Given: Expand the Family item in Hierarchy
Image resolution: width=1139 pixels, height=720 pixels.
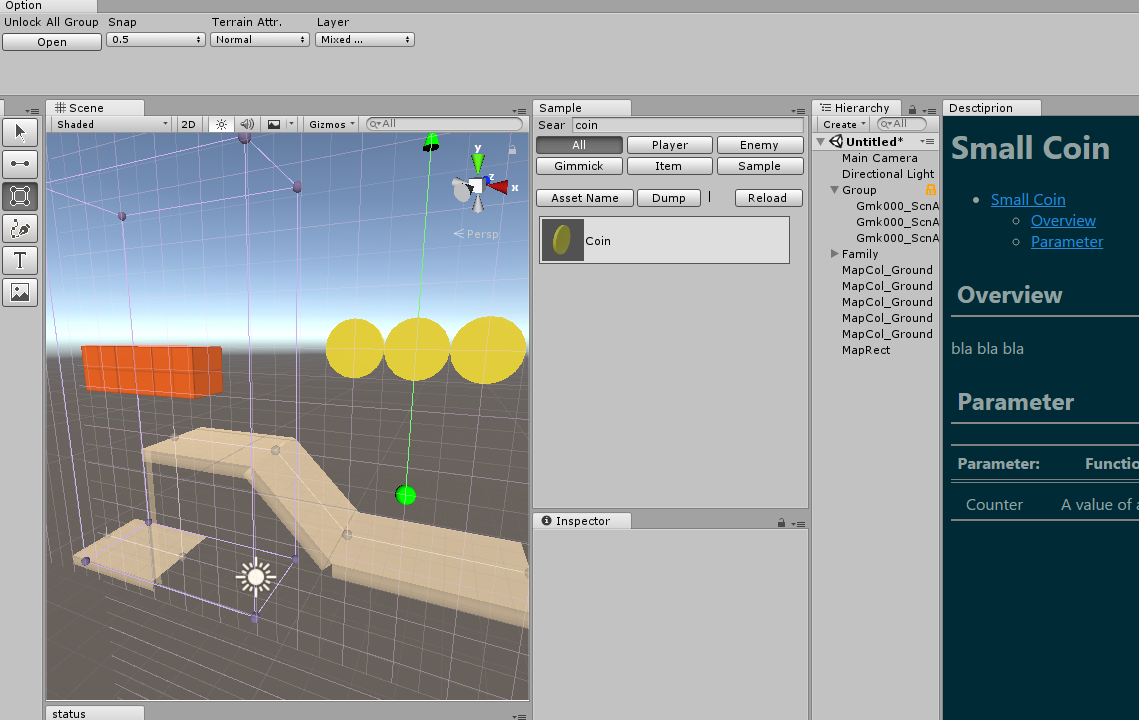Looking at the screenshot, I should (834, 253).
